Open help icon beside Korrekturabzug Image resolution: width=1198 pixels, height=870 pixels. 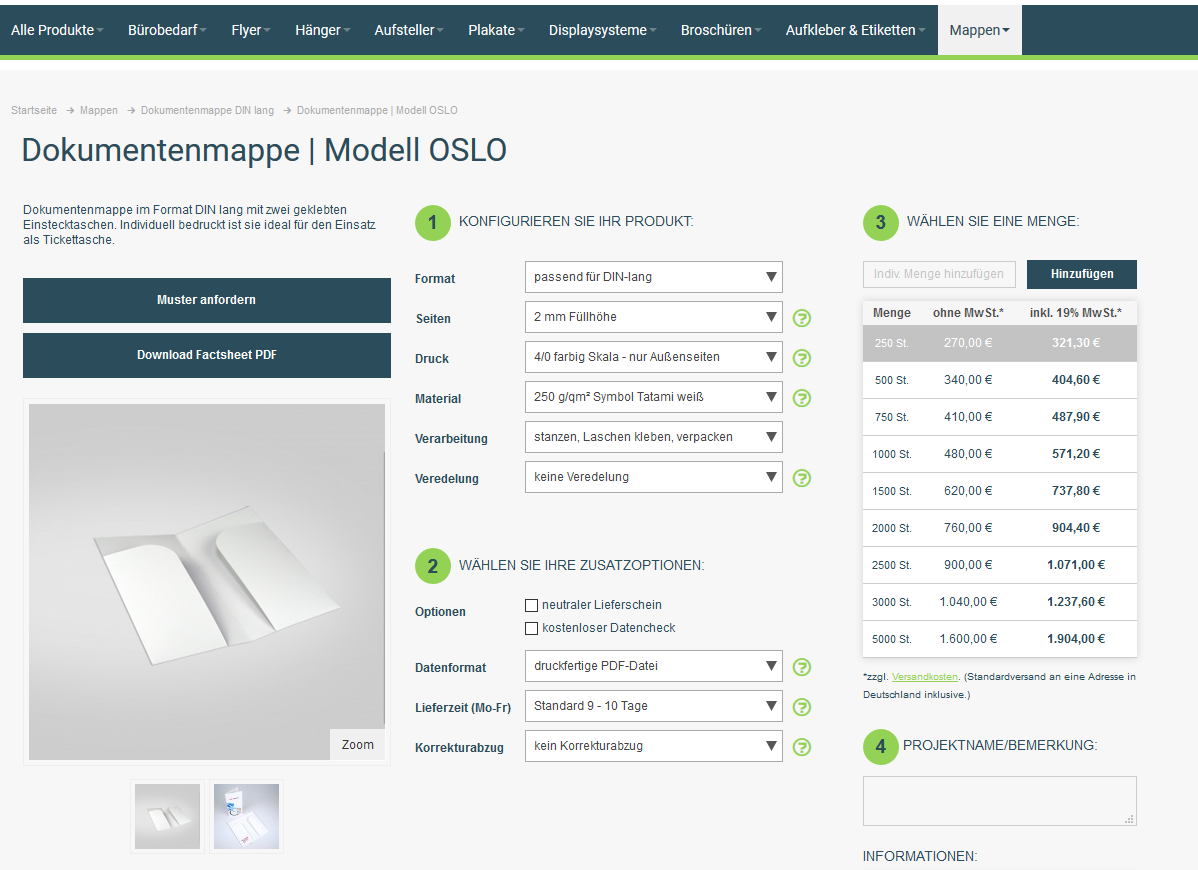[801, 747]
